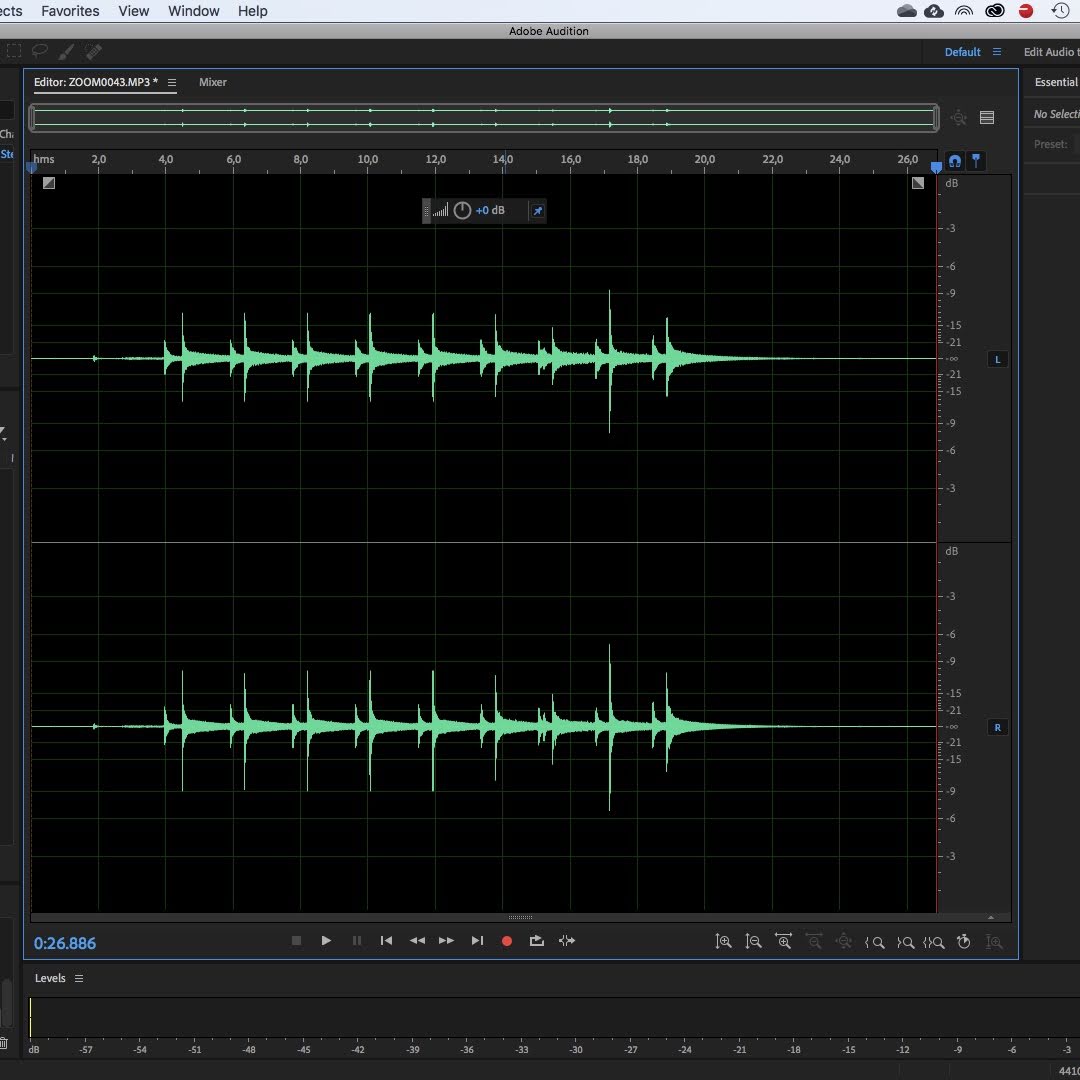This screenshot has height=1080, width=1080.
Task: Open the Window menu in menu bar
Action: [x=193, y=11]
